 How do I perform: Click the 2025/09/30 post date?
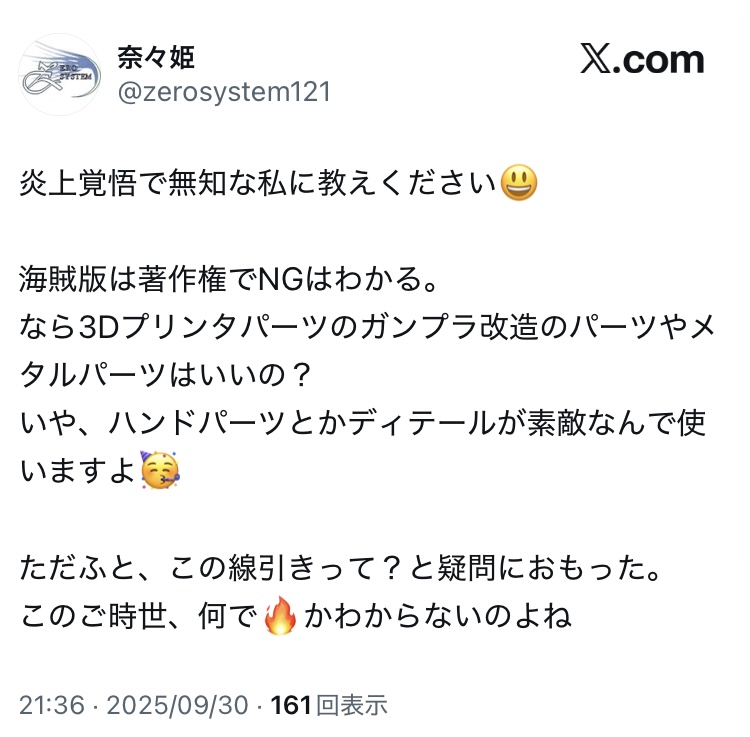pyautogui.click(x=177, y=705)
